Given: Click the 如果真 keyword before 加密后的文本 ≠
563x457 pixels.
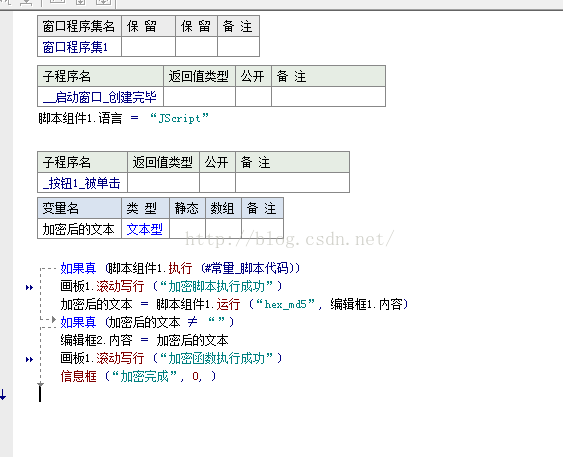Looking at the screenshot, I should (78, 322).
